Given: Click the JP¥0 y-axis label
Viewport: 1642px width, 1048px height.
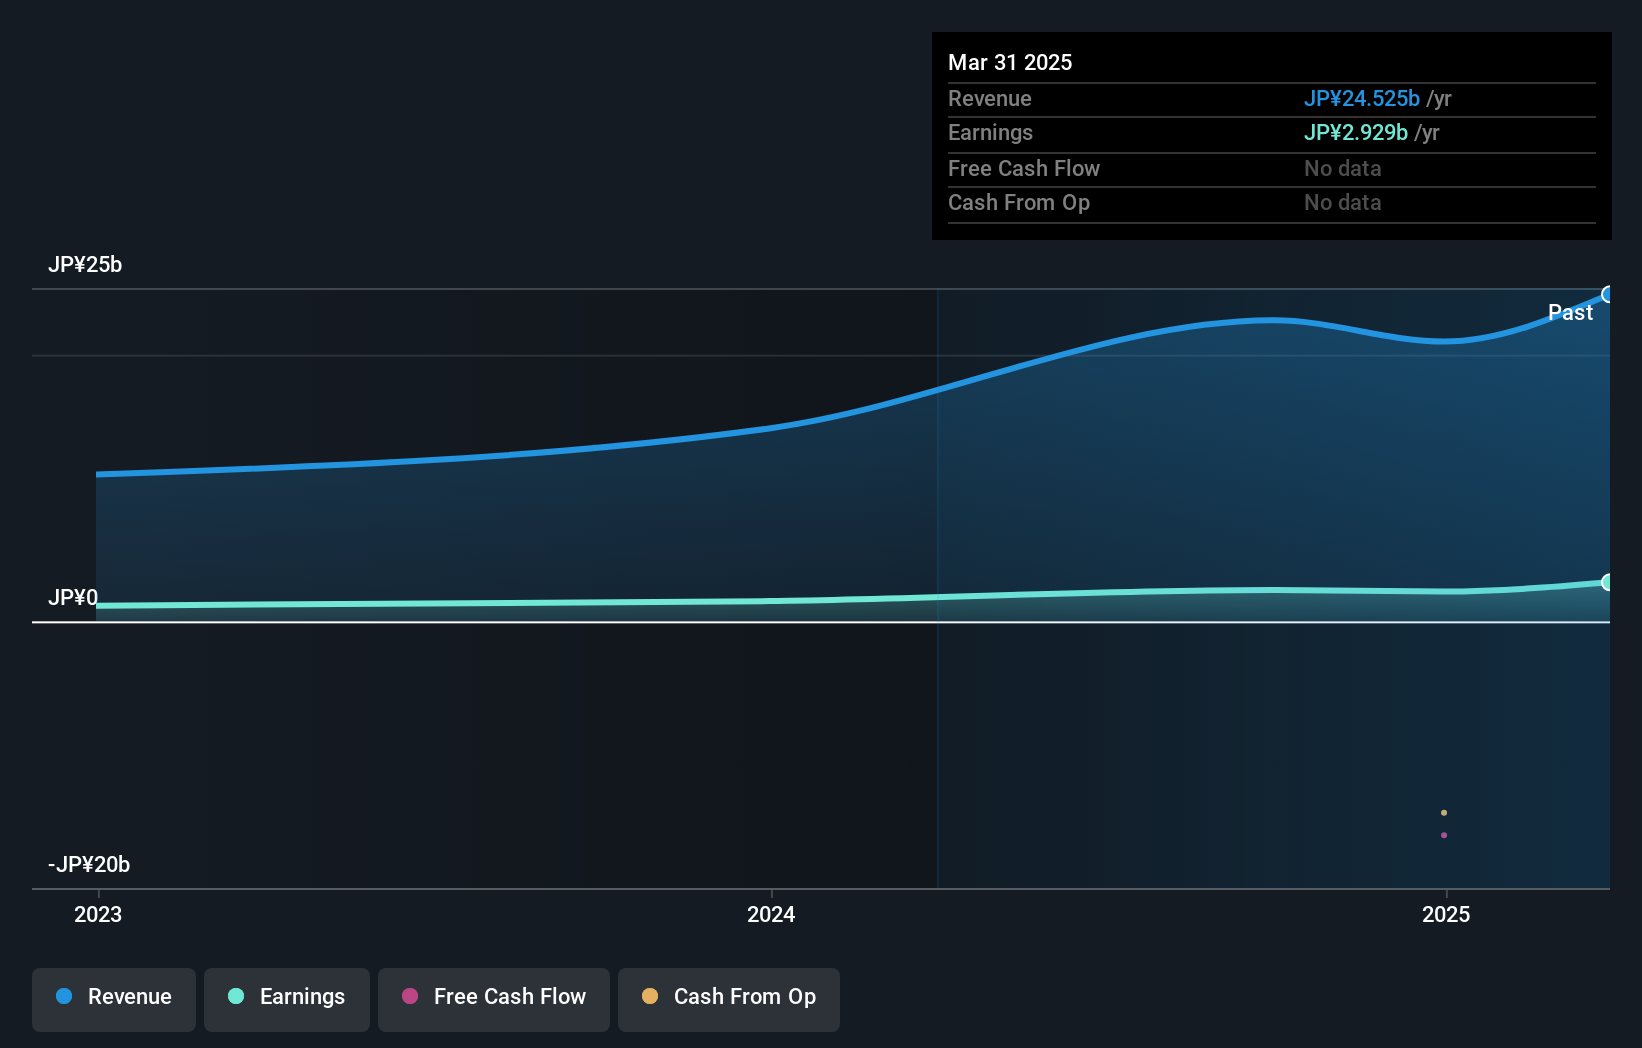Looking at the screenshot, I should pyautogui.click(x=73, y=598).
